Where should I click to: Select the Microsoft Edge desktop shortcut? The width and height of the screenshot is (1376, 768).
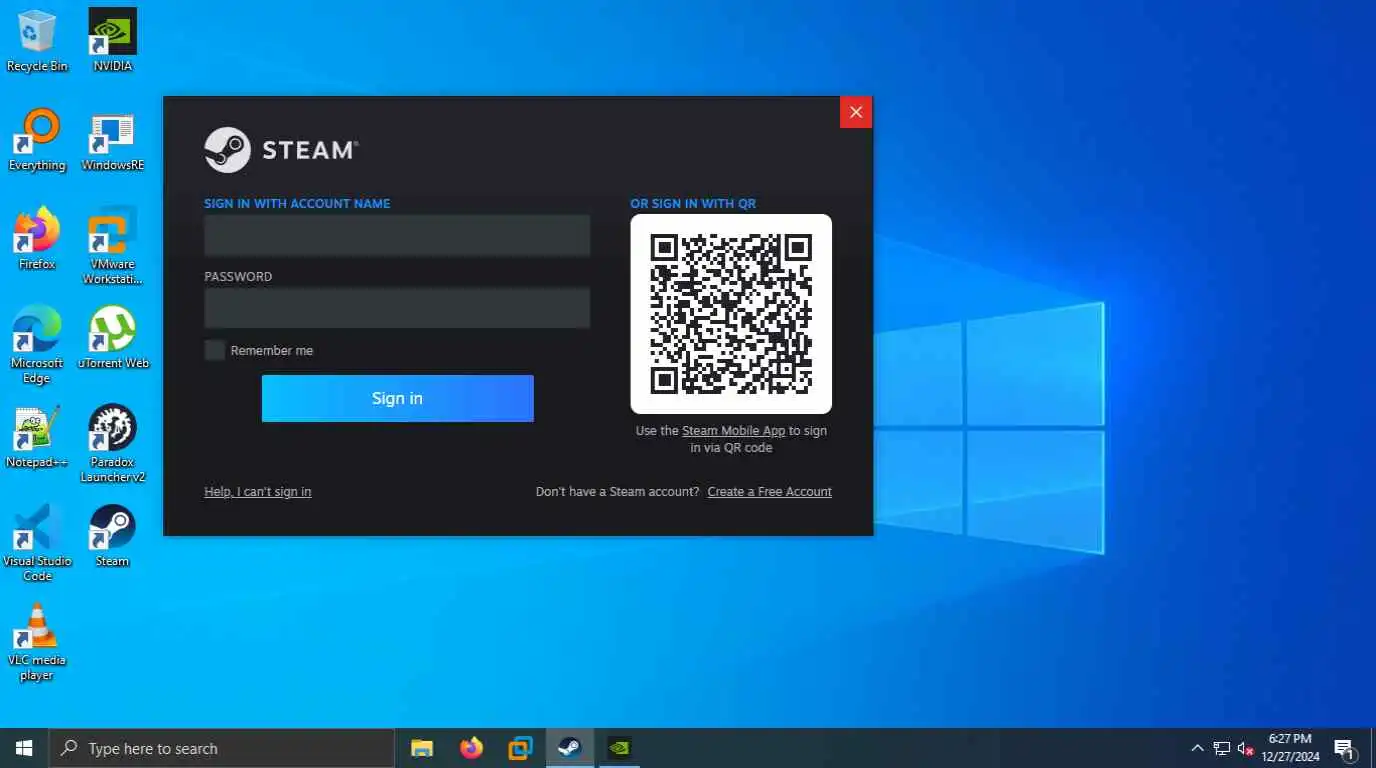point(37,345)
